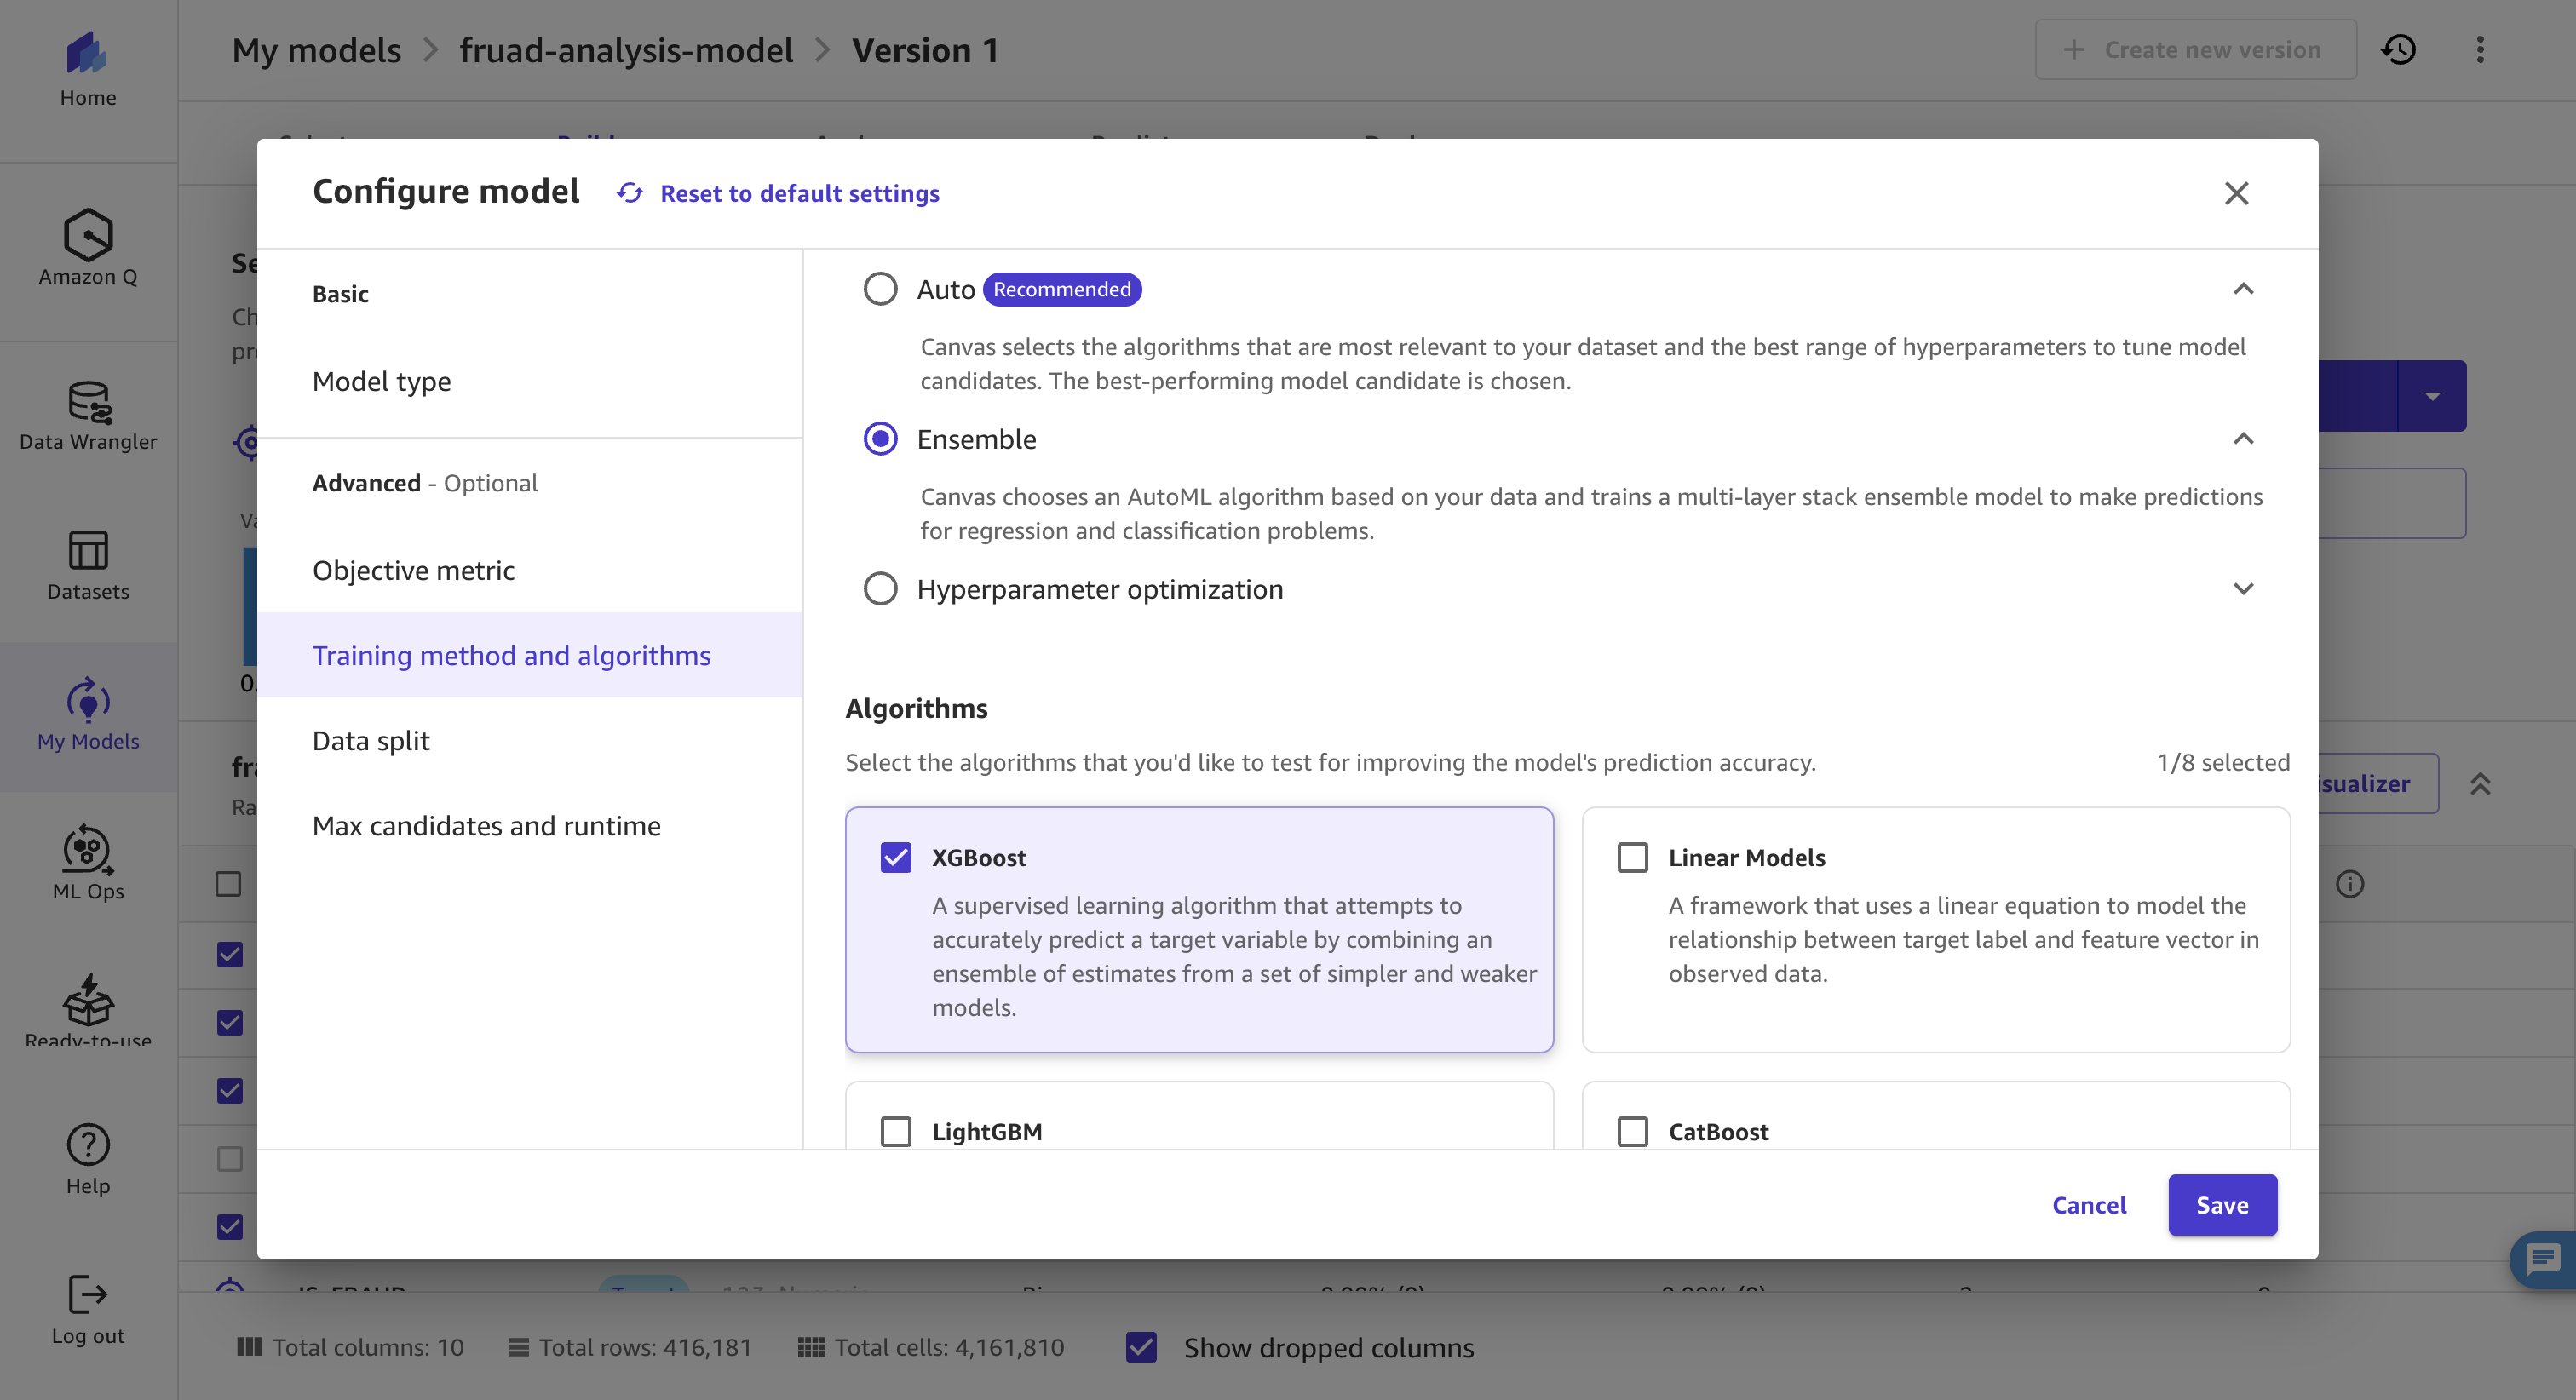Uncheck the XGBoost algorithm
Screen dimensions: 2576x1400
(896, 858)
